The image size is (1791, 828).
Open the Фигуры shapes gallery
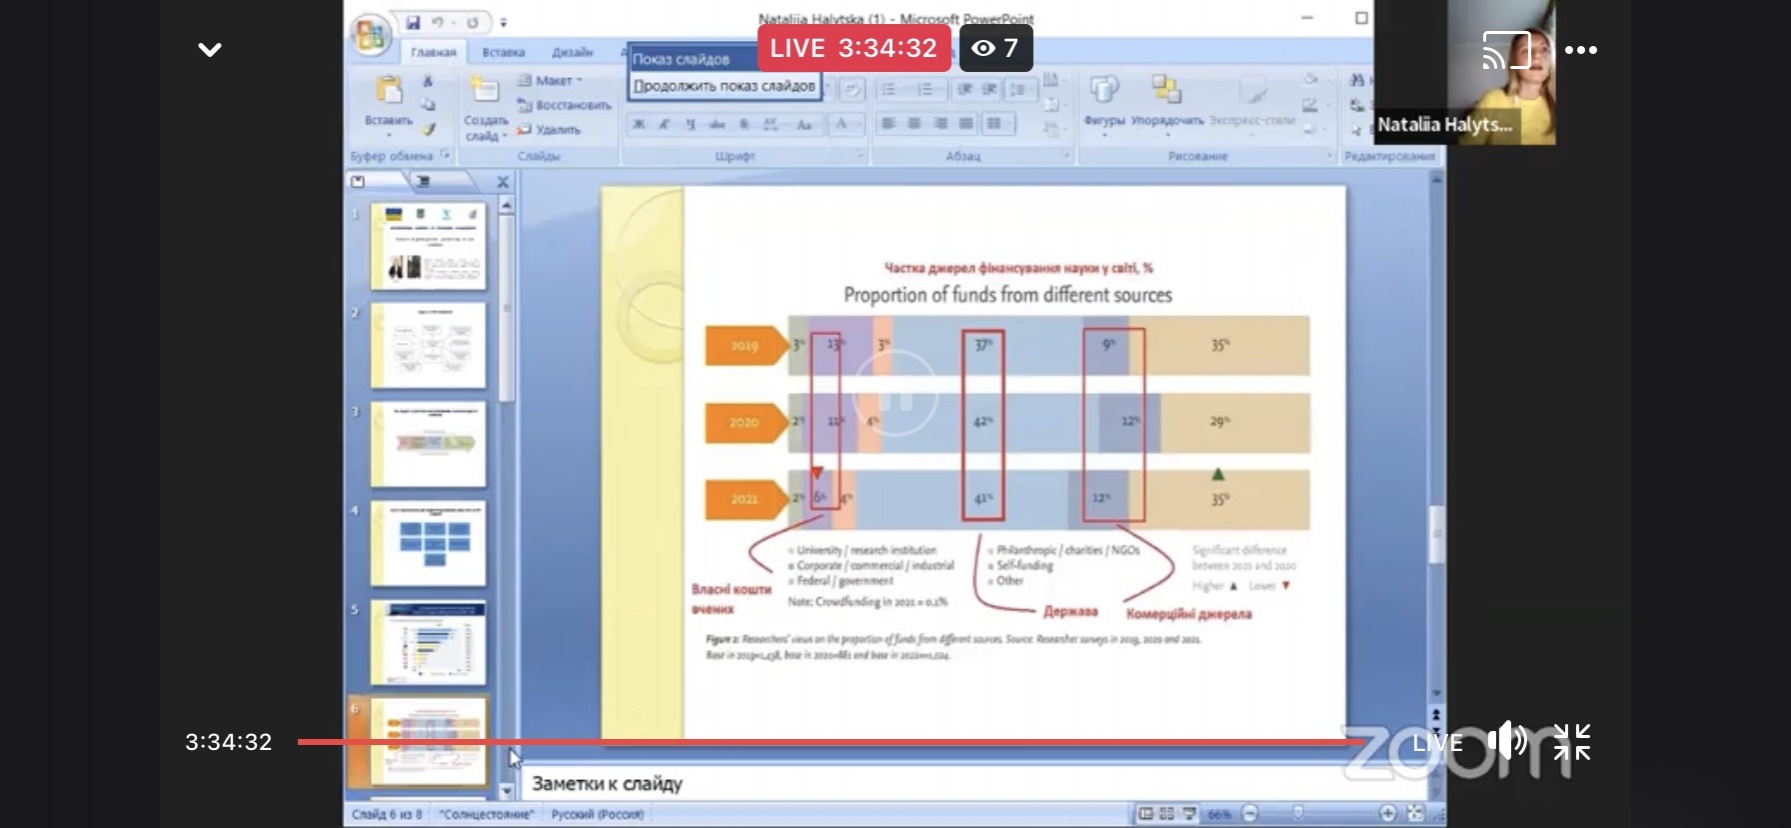(1104, 92)
